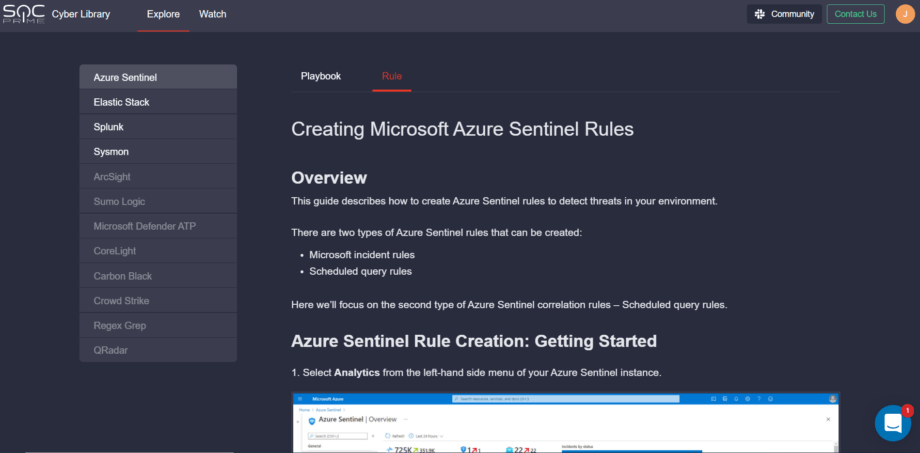Open the user avatar J menu
This screenshot has width=920, height=453.
(905, 14)
